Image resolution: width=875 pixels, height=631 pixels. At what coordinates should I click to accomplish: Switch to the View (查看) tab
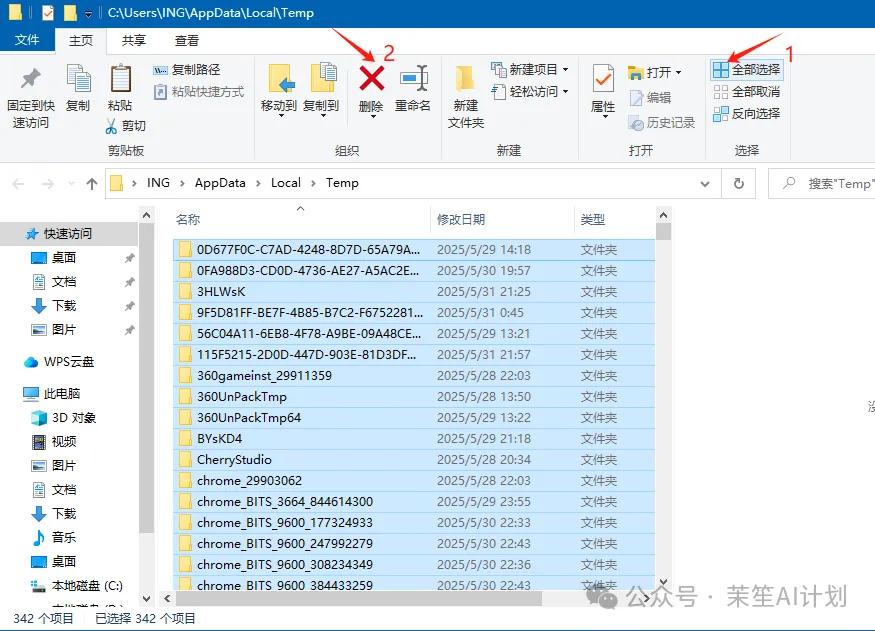pos(186,40)
